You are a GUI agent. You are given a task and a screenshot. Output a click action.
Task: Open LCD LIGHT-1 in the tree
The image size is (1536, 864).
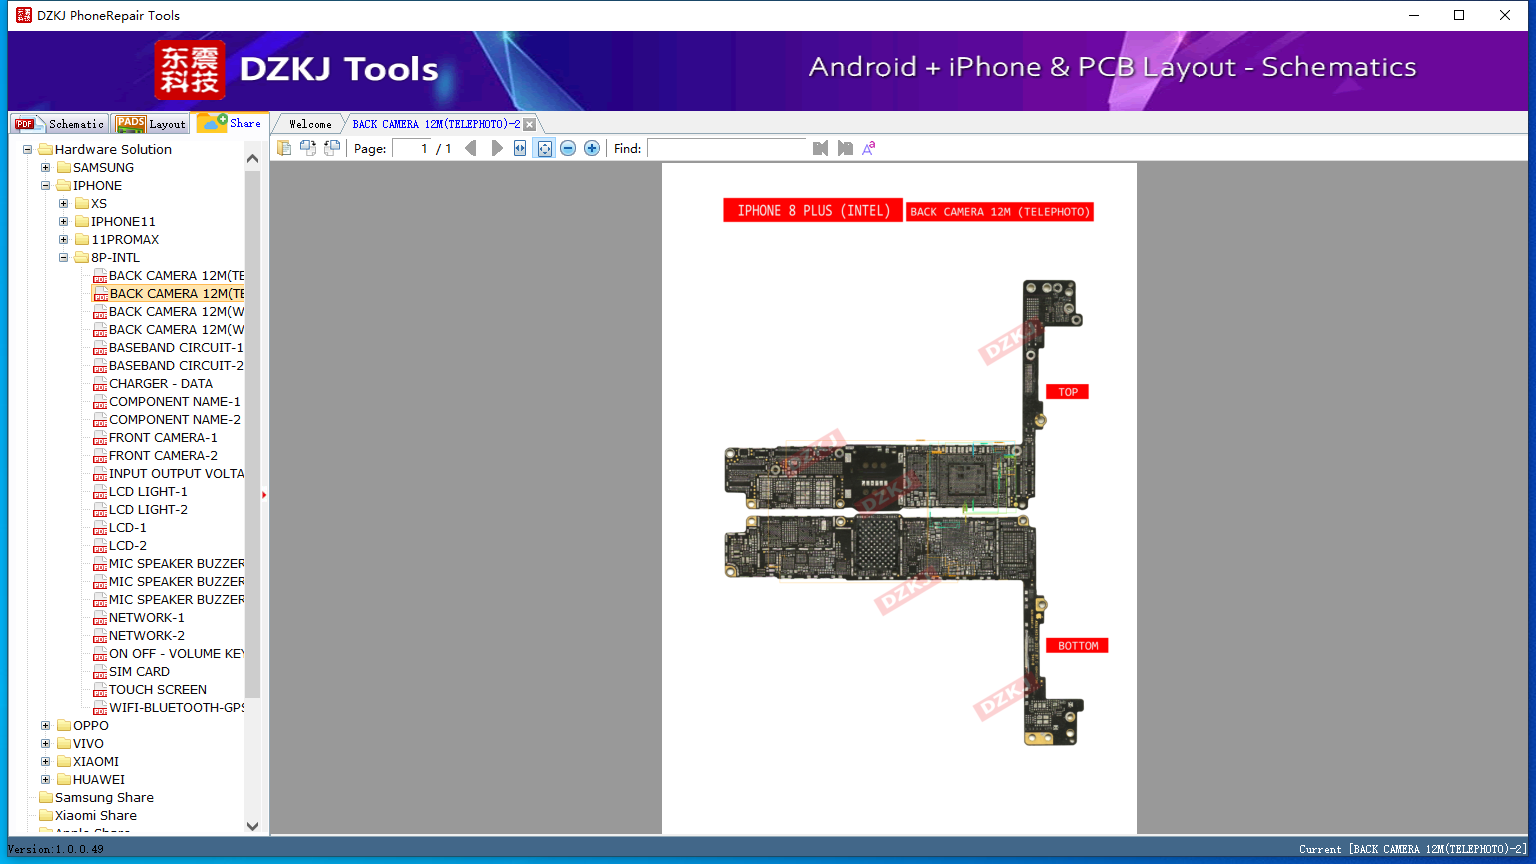pos(148,492)
